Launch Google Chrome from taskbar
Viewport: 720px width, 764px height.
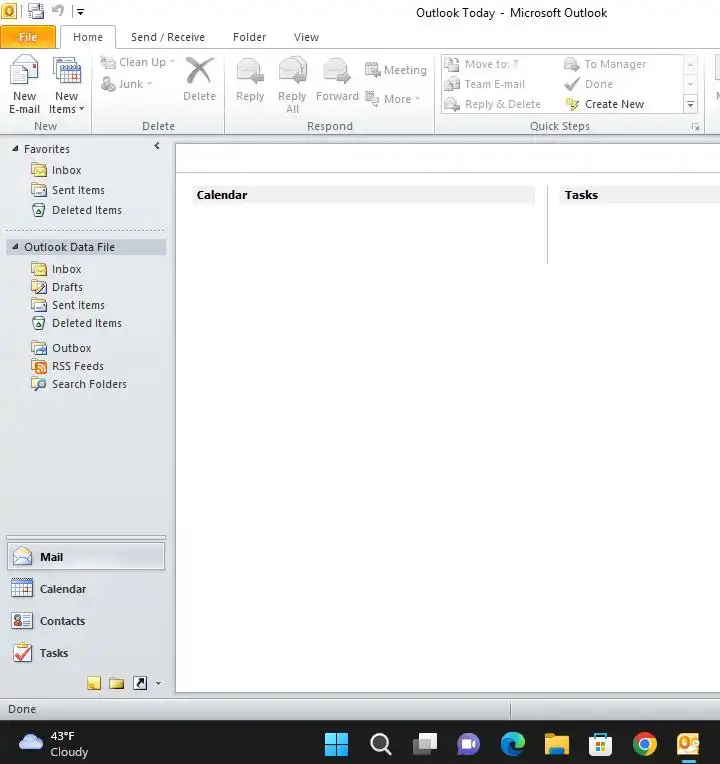pyautogui.click(x=644, y=744)
